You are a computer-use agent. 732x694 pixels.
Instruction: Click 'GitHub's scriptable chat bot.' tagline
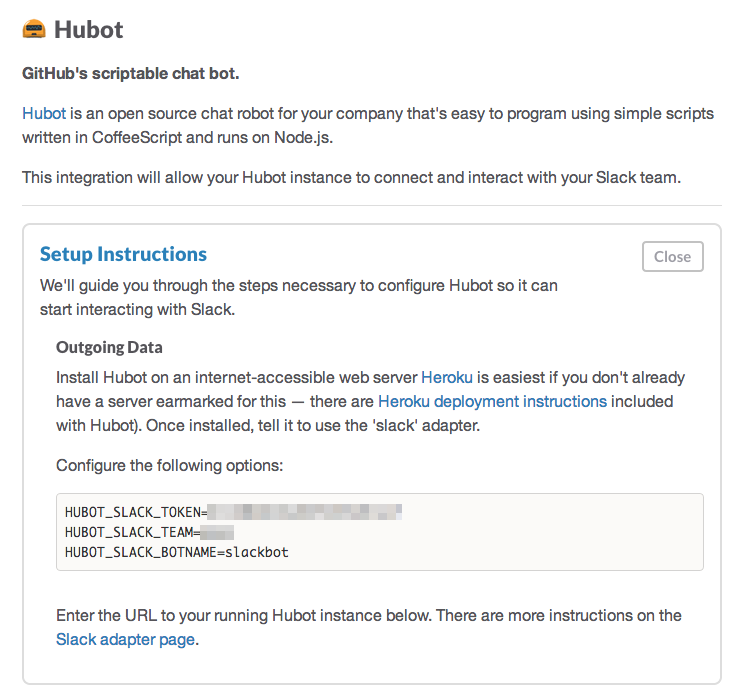tap(131, 74)
